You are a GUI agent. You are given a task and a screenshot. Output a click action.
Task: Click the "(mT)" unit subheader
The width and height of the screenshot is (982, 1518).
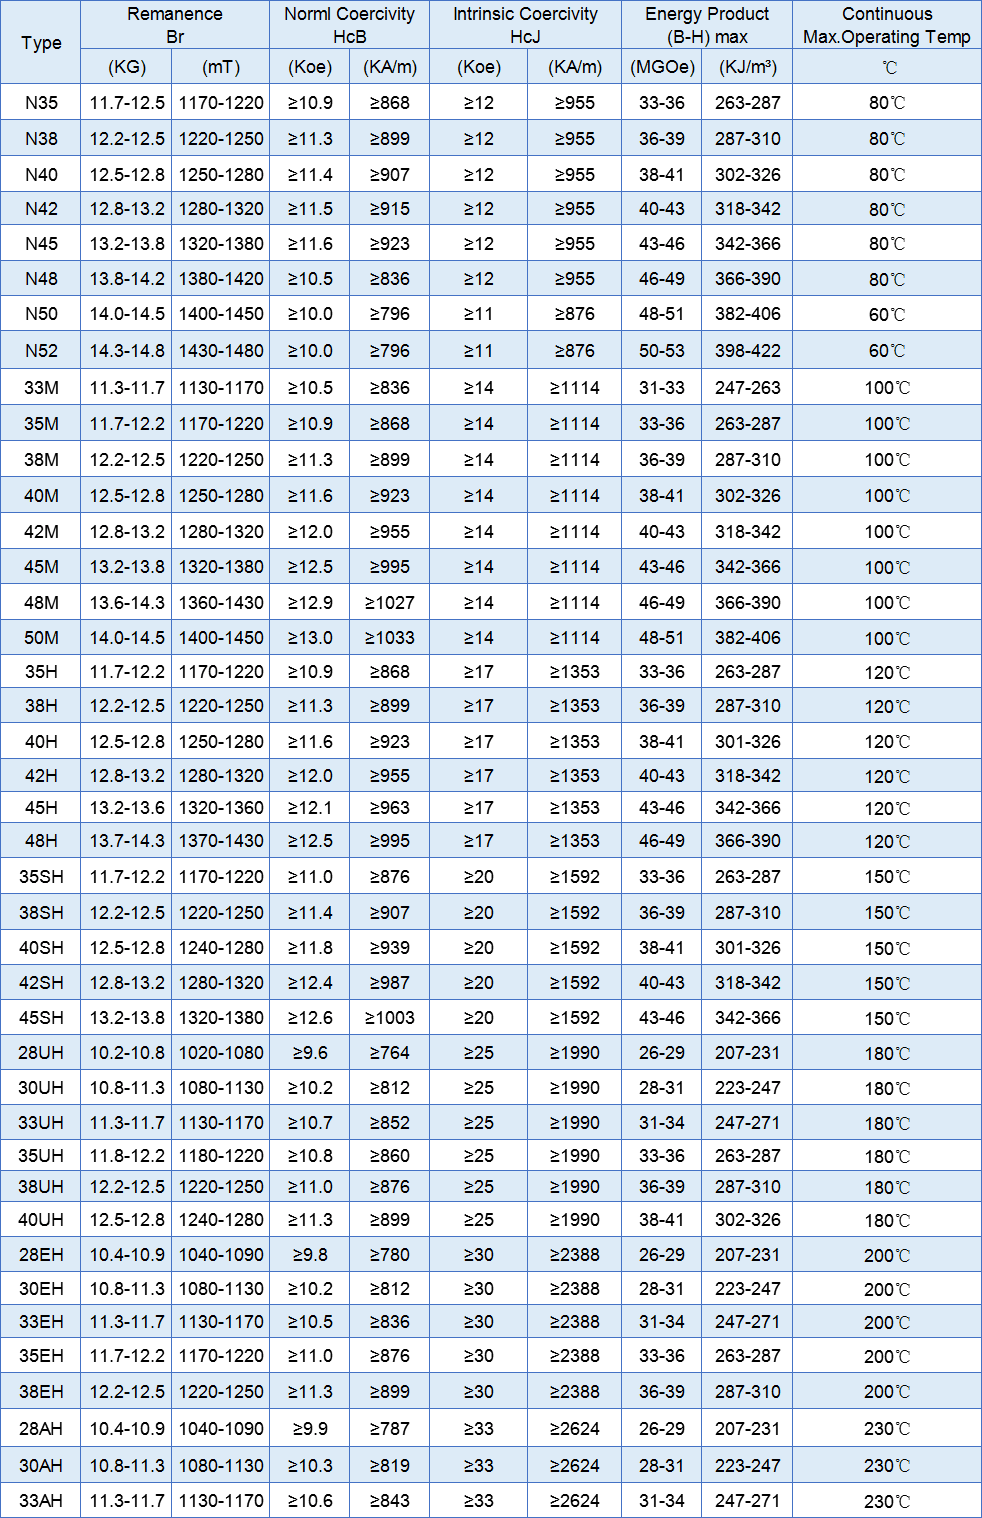pyautogui.click(x=221, y=67)
